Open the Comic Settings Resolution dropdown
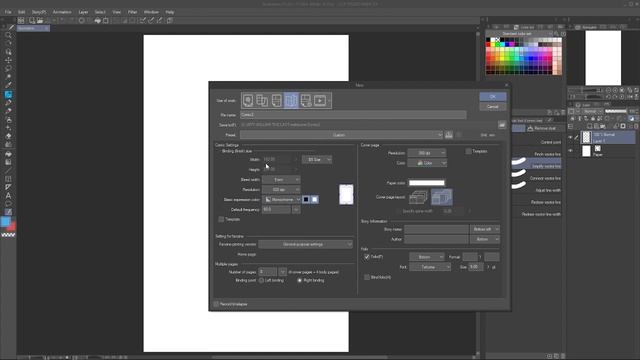The image size is (640, 360). tap(281, 190)
